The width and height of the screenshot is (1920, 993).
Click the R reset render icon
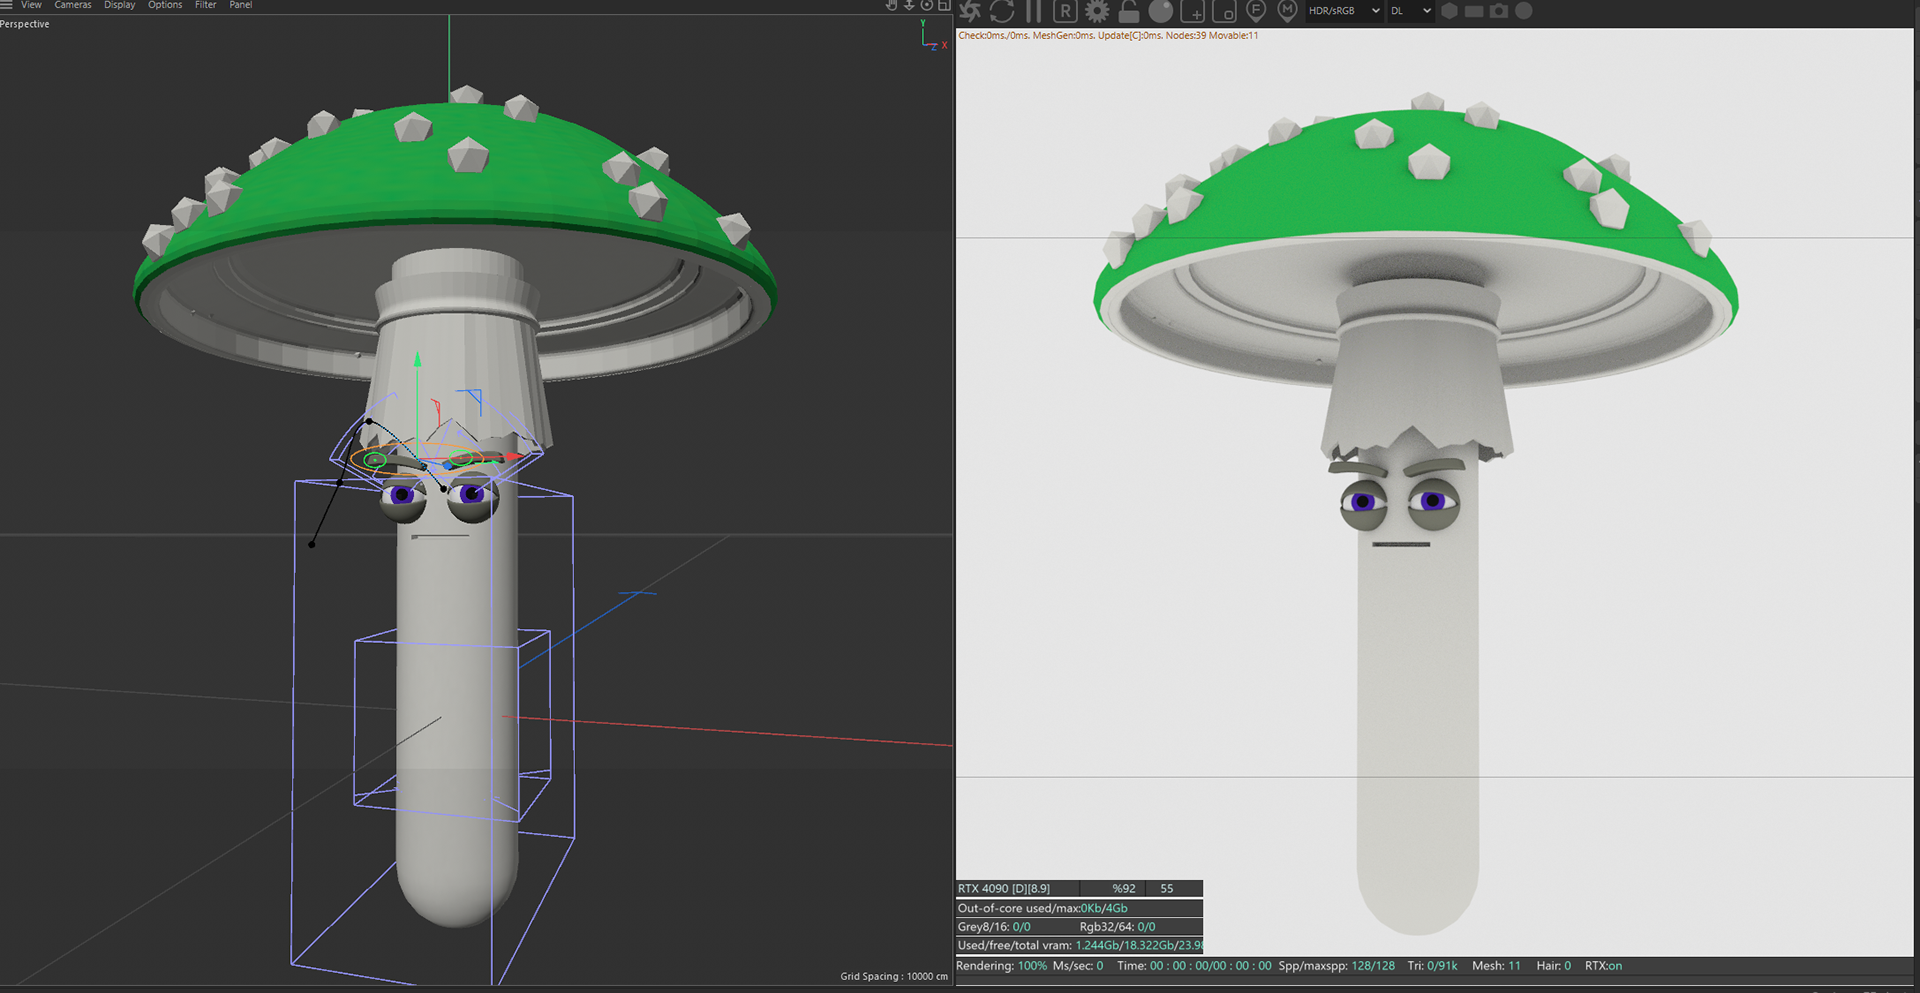coord(1065,11)
